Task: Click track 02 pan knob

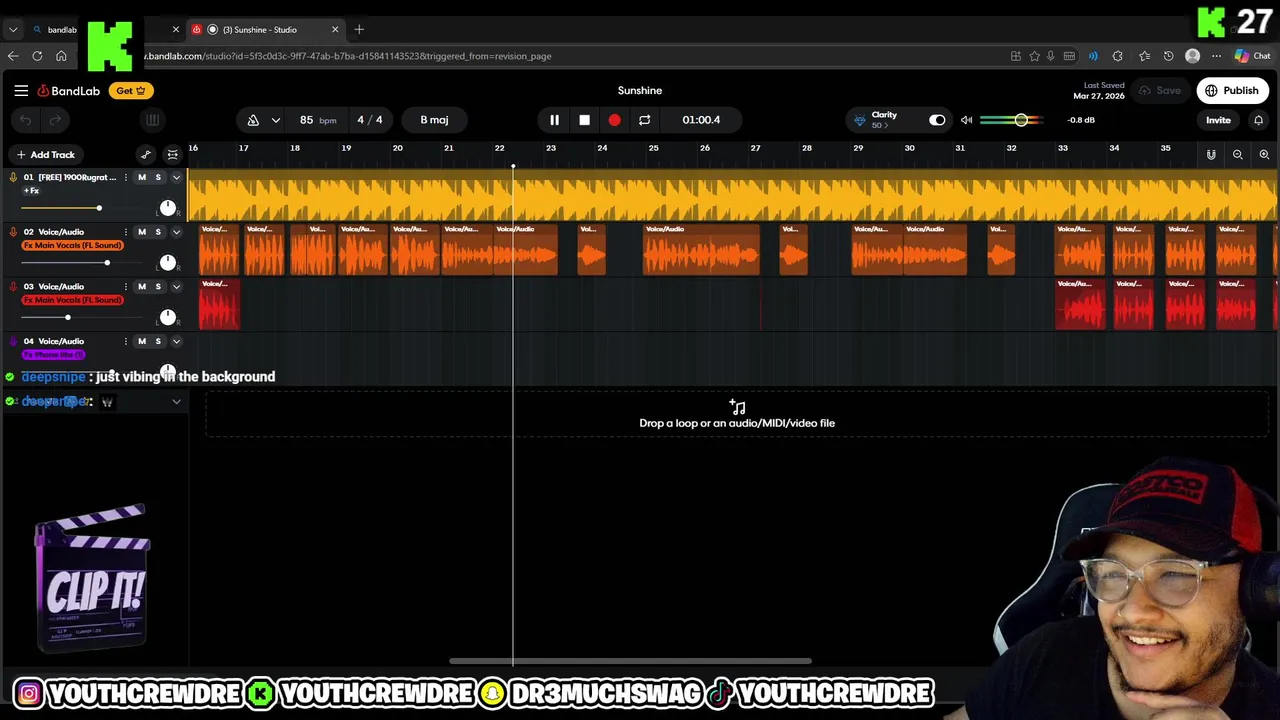Action: 168,263
